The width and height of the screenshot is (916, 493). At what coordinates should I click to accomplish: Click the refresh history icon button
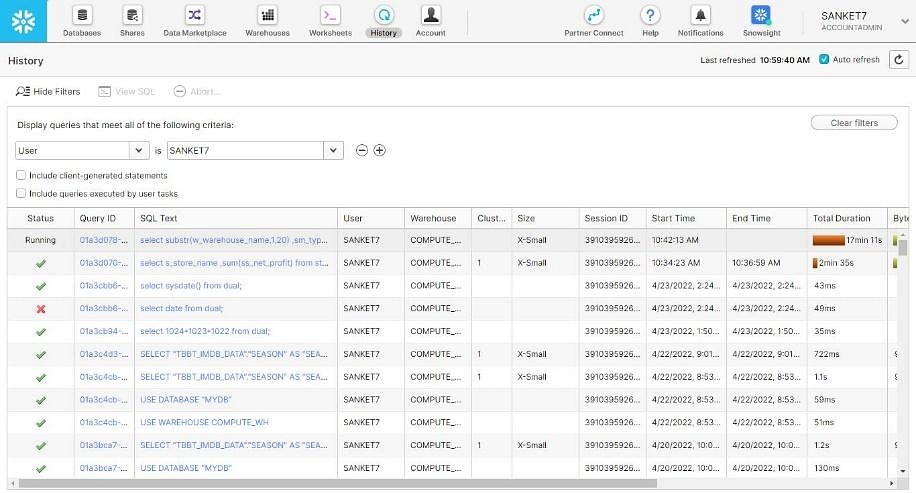point(898,60)
